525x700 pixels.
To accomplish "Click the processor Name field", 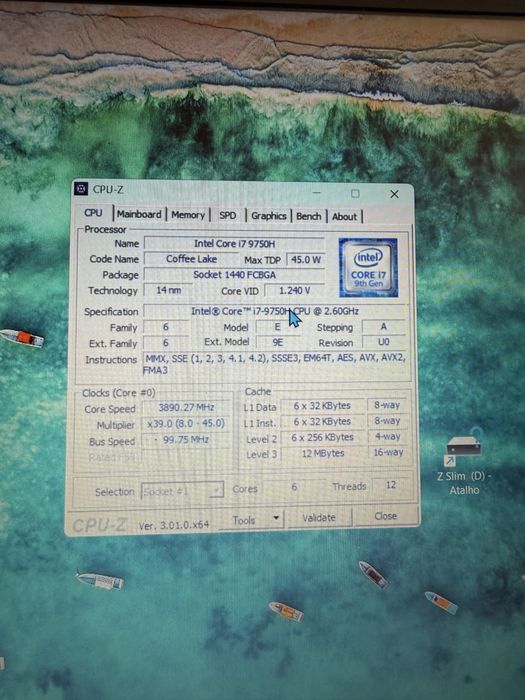I will coord(234,244).
